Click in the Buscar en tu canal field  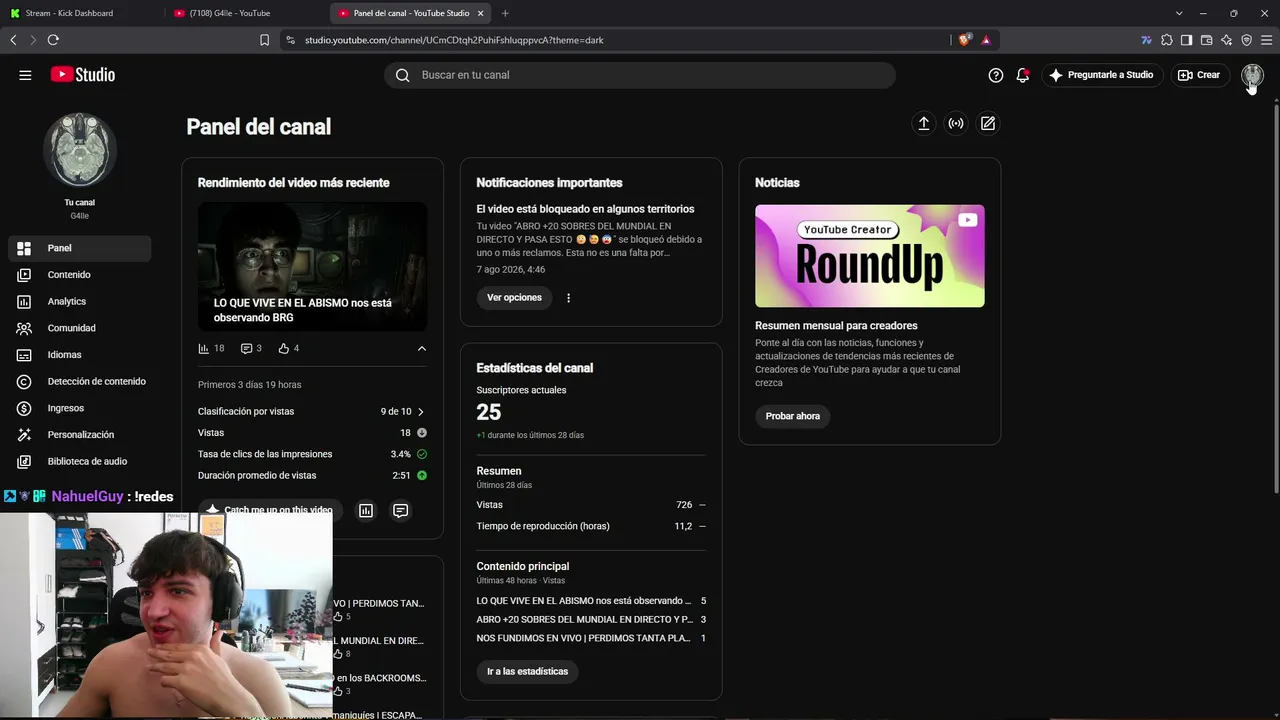pyautogui.click(x=640, y=75)
